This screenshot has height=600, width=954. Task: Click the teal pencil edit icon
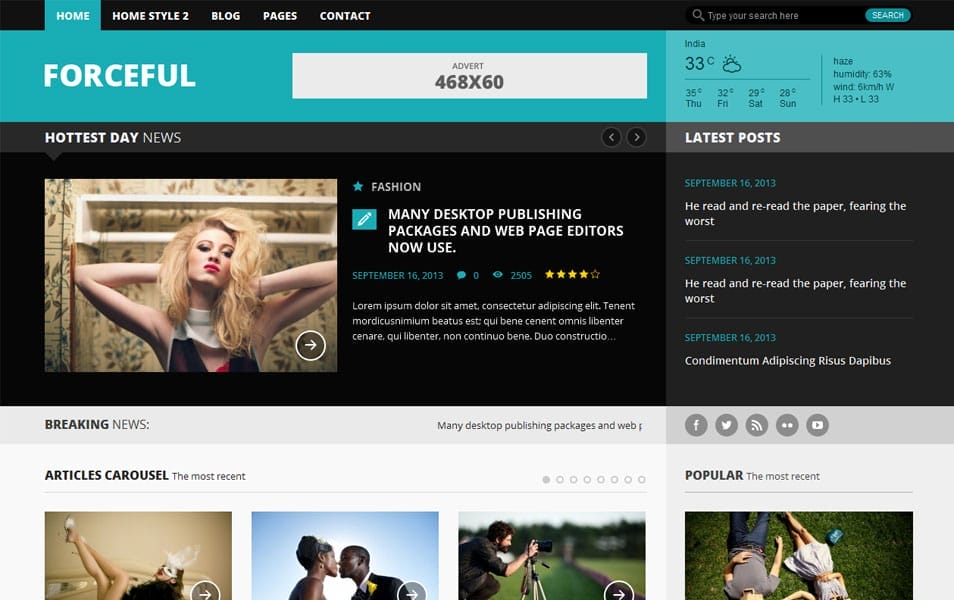tap(363, 218)
